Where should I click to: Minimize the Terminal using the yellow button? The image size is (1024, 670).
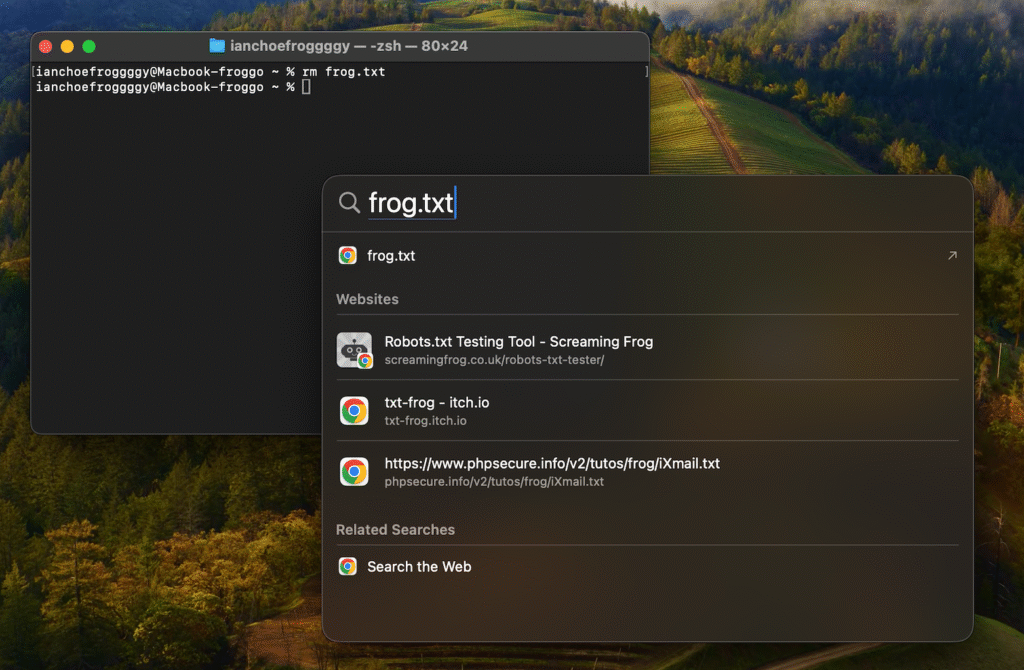point(67,46)
